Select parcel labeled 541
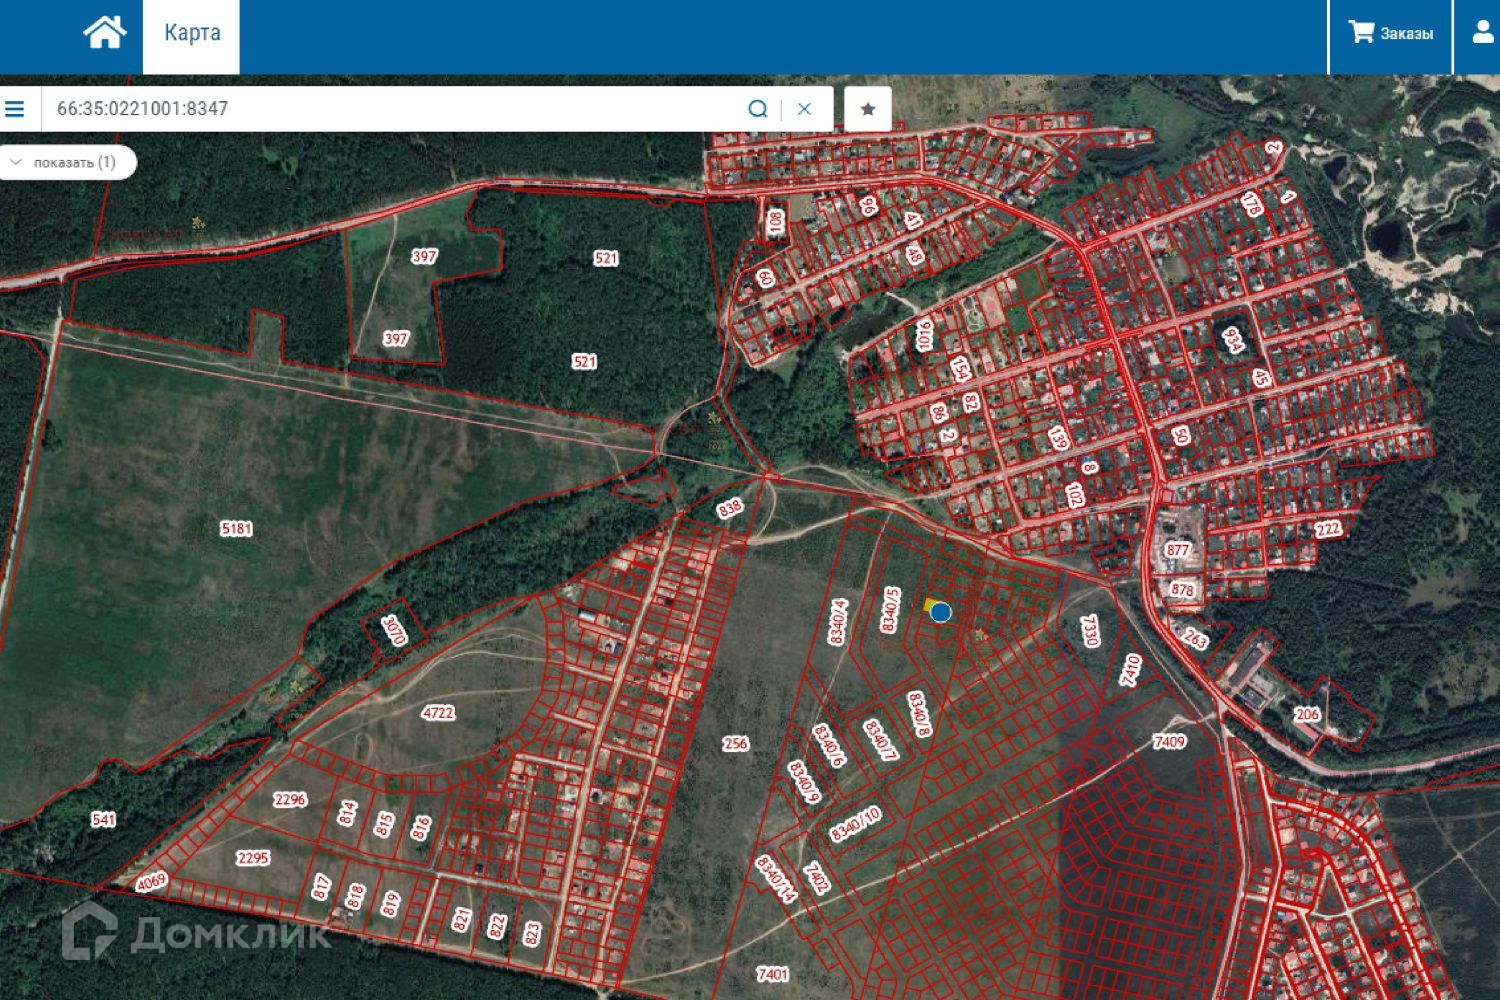This screenshot has width=1500, height=1000. pos(103,819)
